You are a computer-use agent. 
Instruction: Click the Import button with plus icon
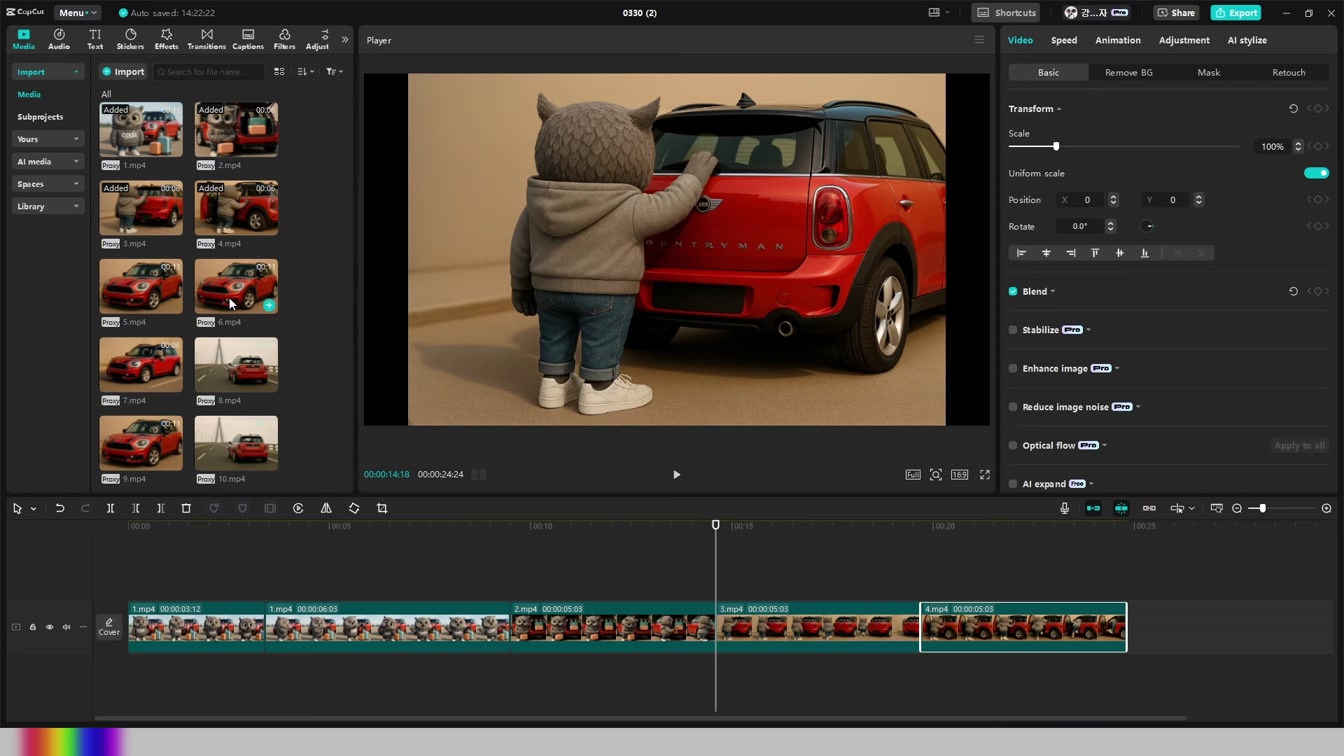123,72
